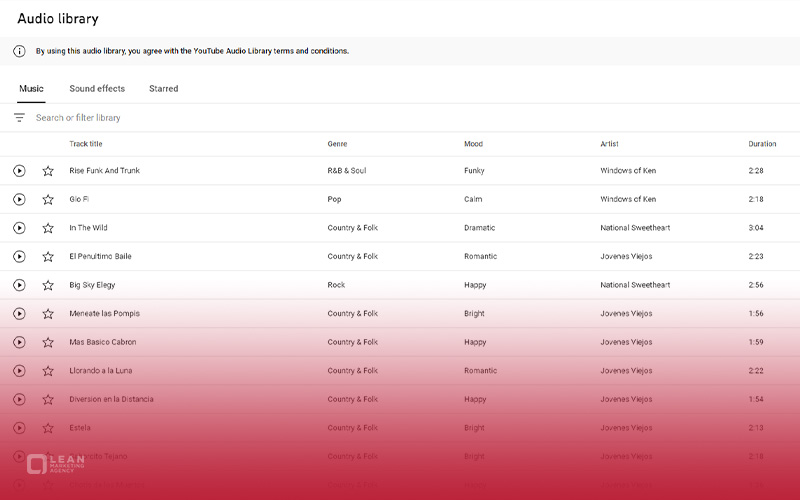This screenshot has width=800, height=500.
Task: Click the R&B & Soul genre cell
Action: (x=347, y=170)
